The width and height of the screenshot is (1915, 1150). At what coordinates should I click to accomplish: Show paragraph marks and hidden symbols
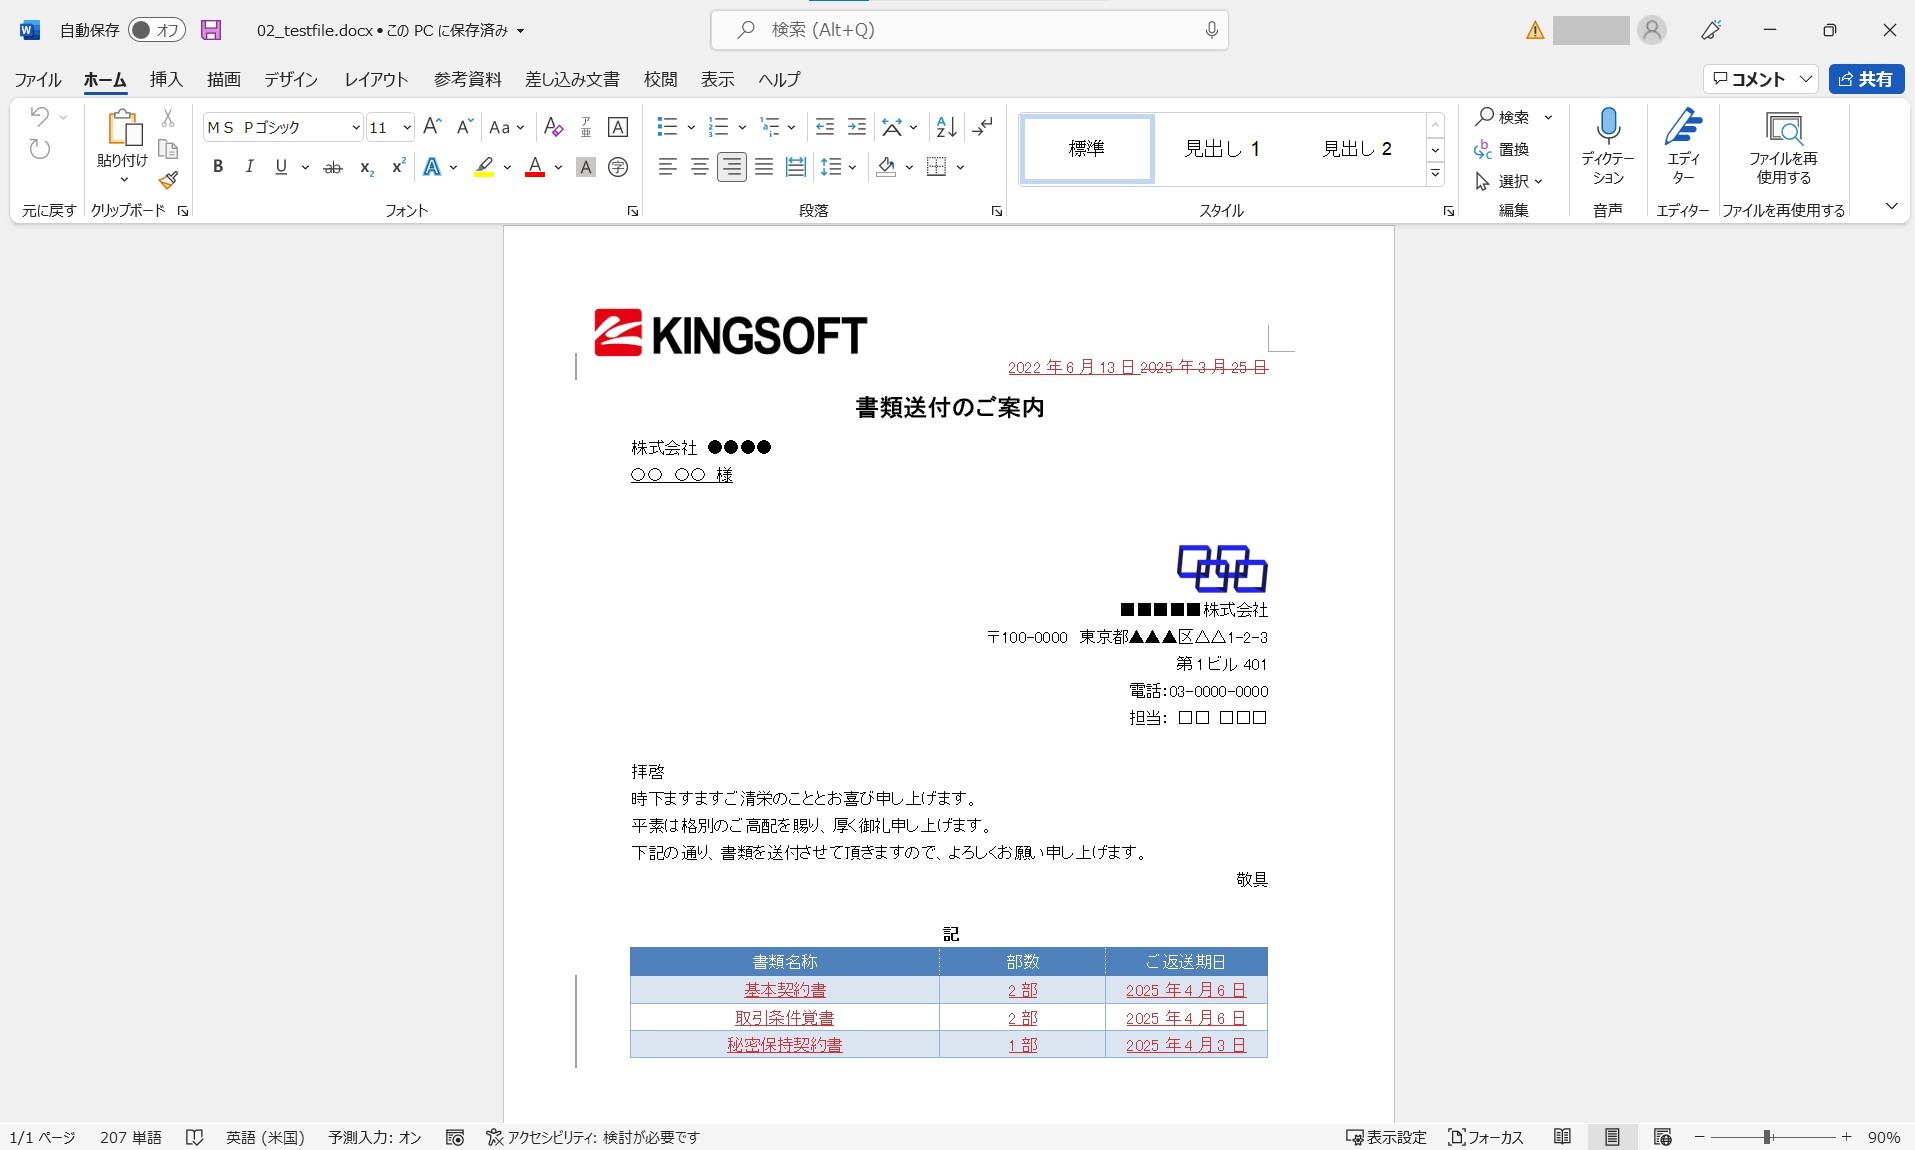(983, 127)
